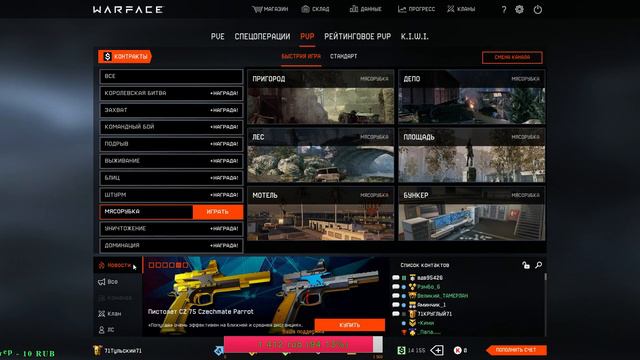Select the Стандарт sub-tab
The image size is (640, 360).
(343, 57)
